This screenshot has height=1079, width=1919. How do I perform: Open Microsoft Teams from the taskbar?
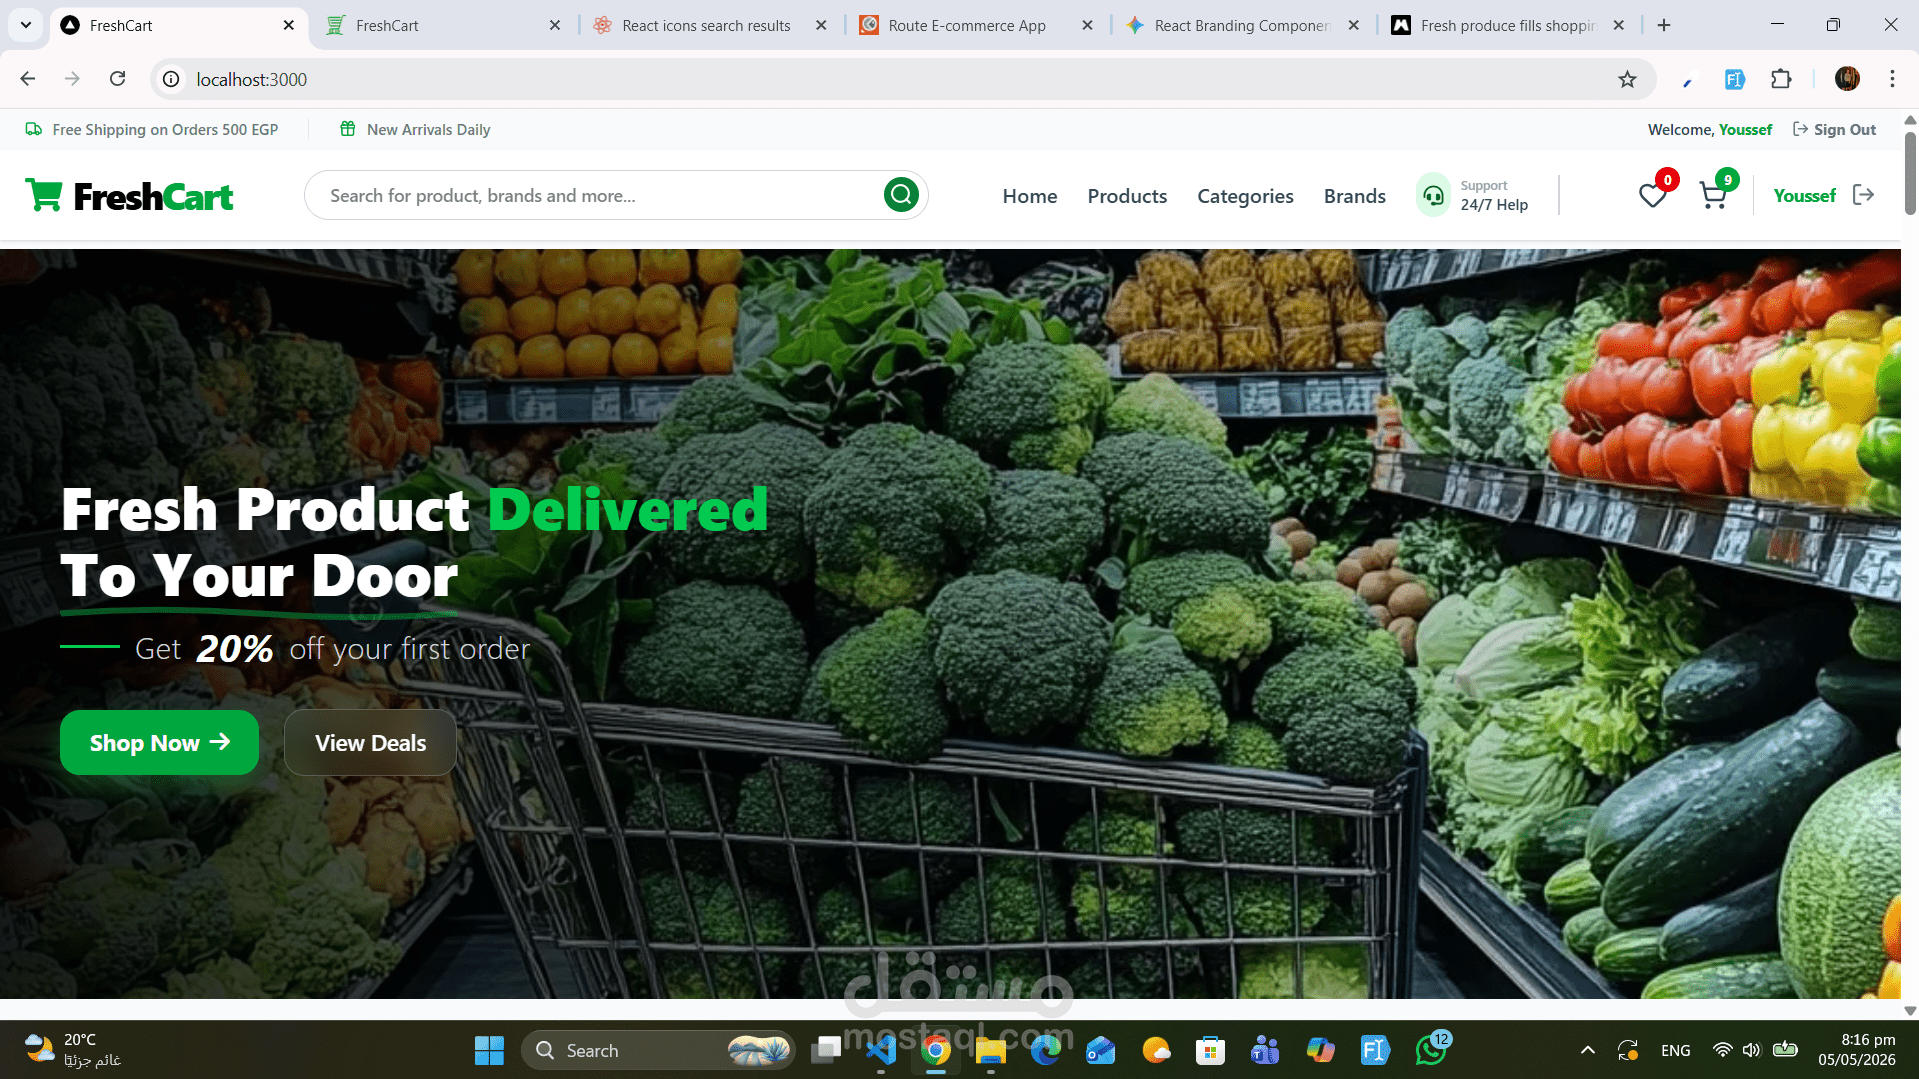click(x=1265, y=1050)
